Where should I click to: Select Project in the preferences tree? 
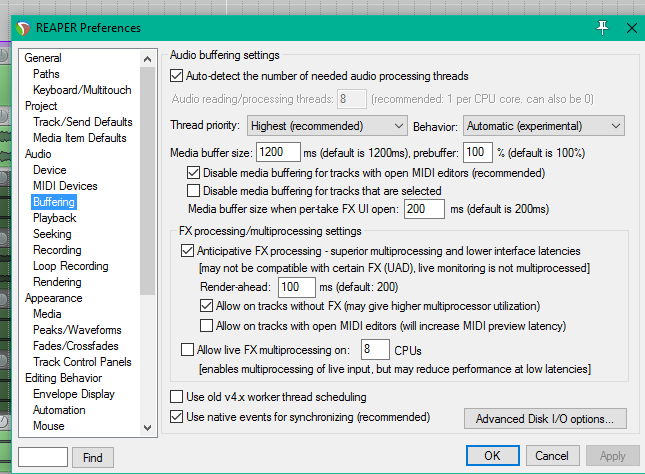[x=41, y=106]
